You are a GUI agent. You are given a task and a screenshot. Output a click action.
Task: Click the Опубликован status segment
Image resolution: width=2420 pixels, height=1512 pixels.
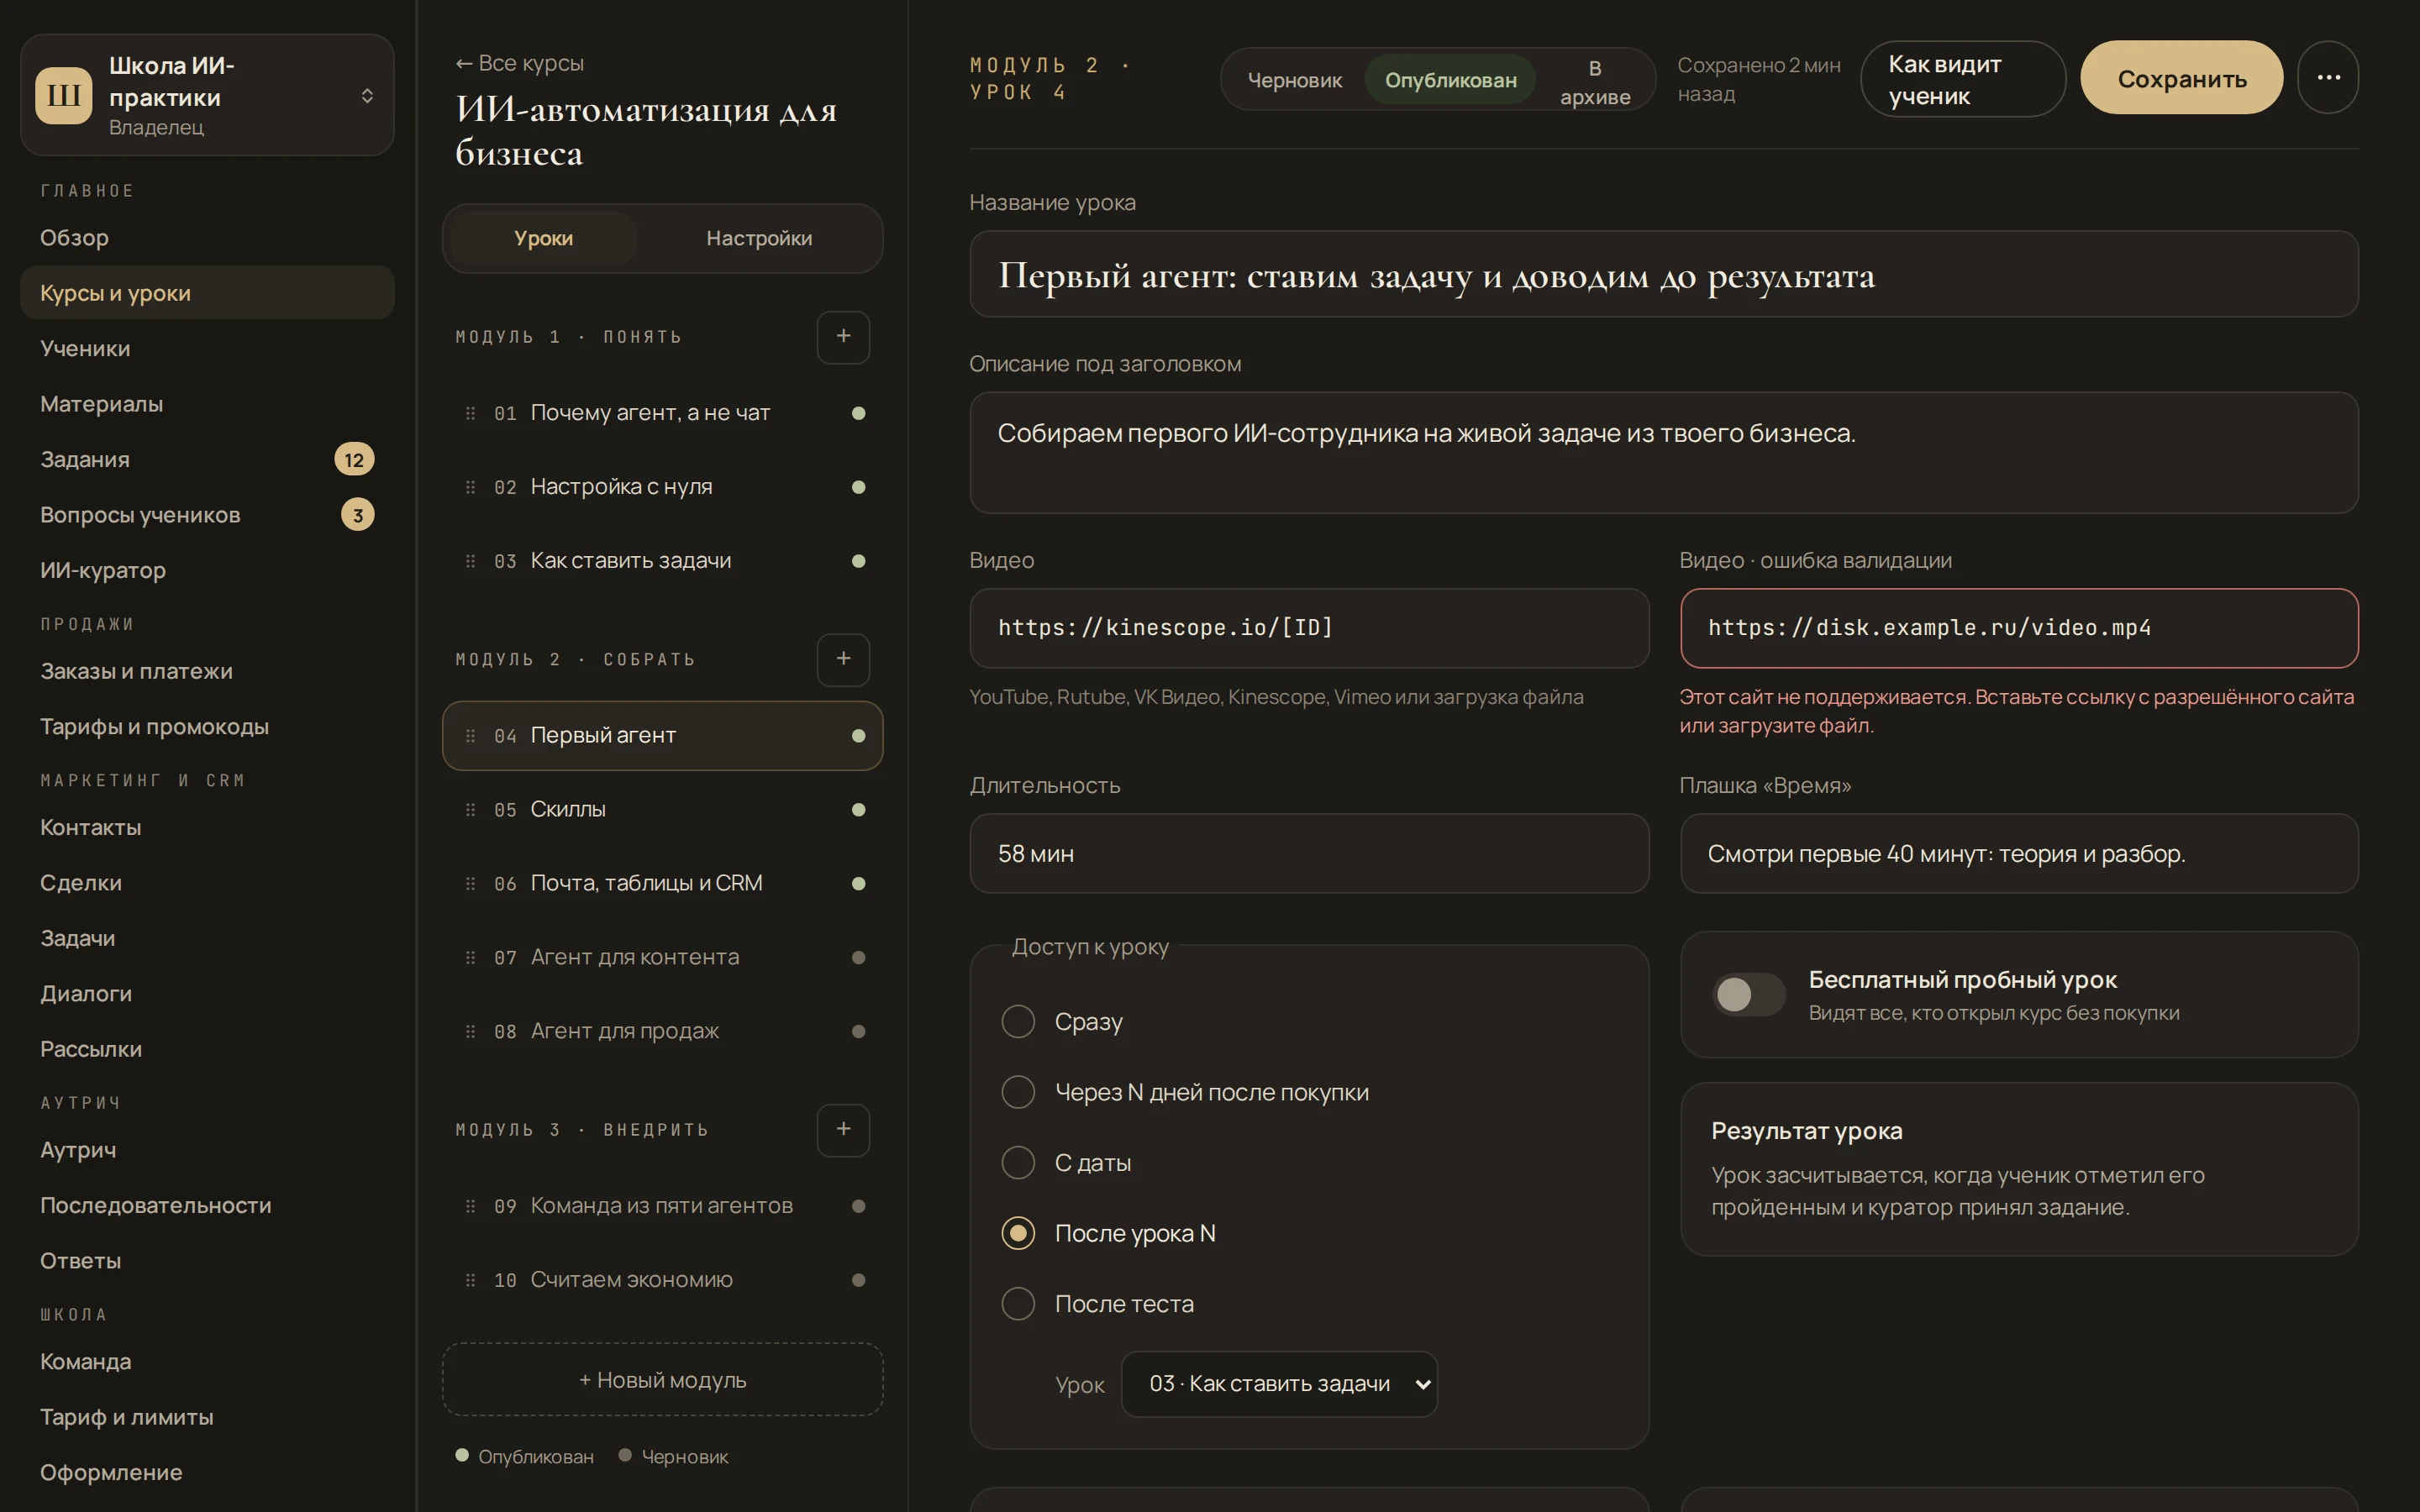(x=1450, y=80)
